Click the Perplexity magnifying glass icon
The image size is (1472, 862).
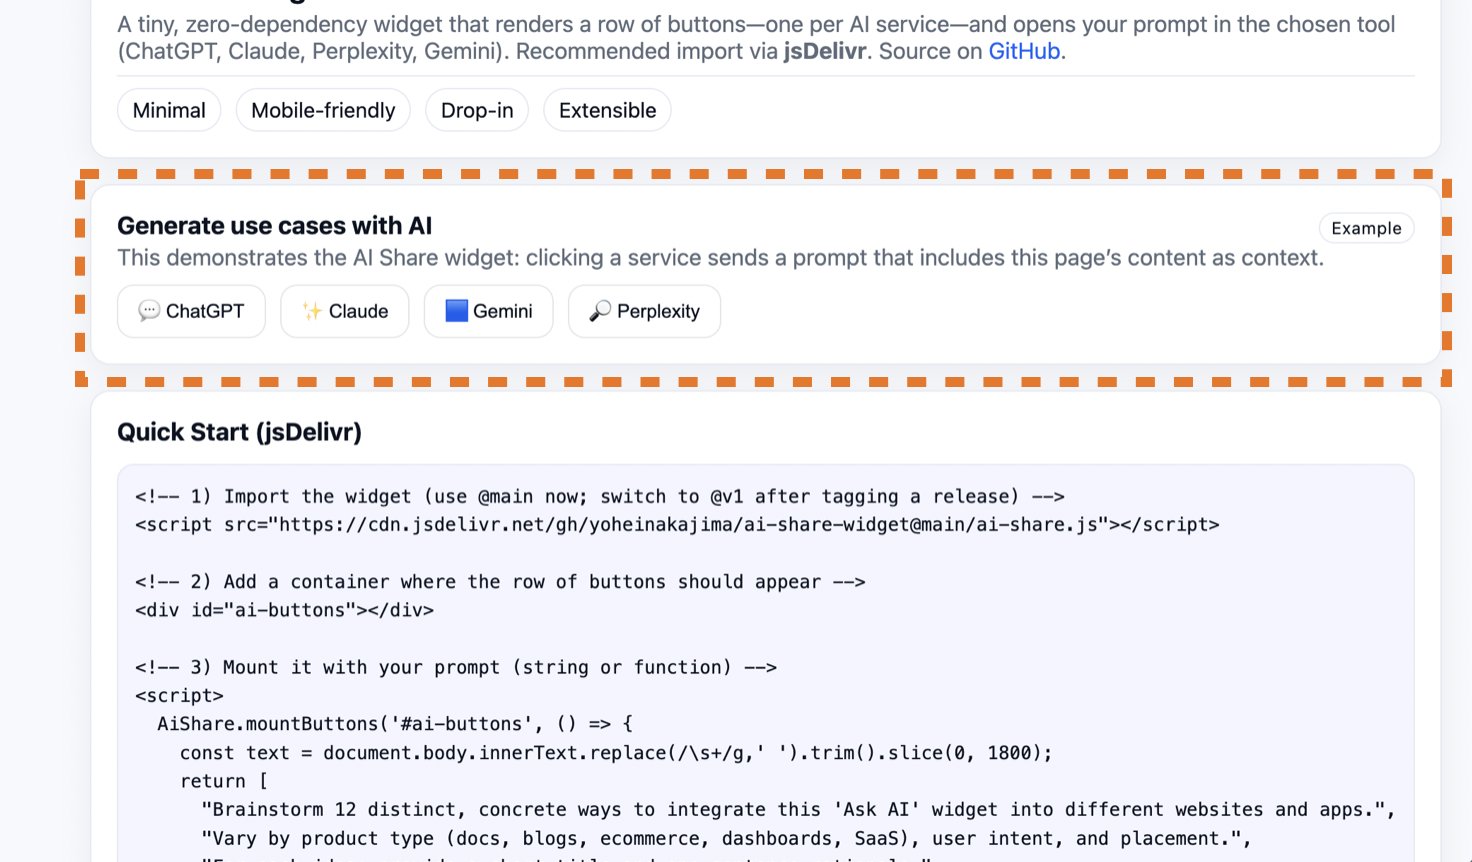click(600, 311)
